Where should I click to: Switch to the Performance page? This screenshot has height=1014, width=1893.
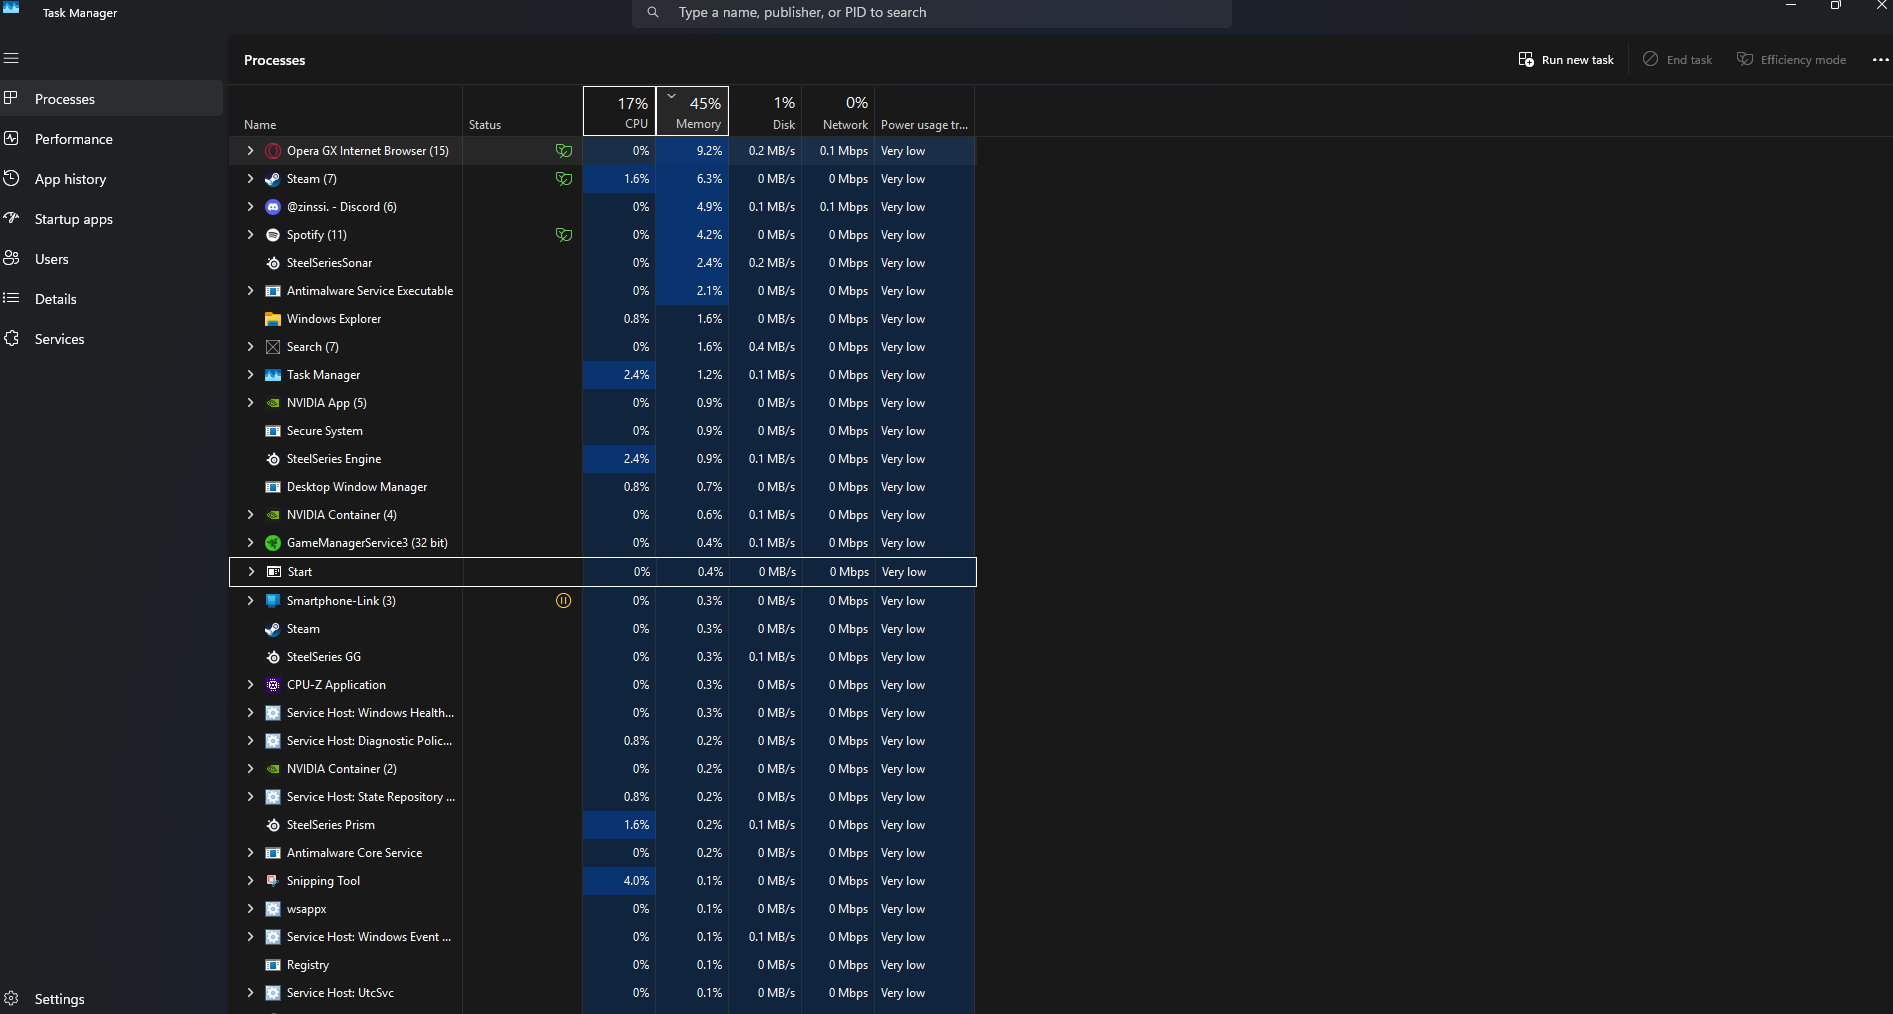pyautogui.click(x=111, y=139)
